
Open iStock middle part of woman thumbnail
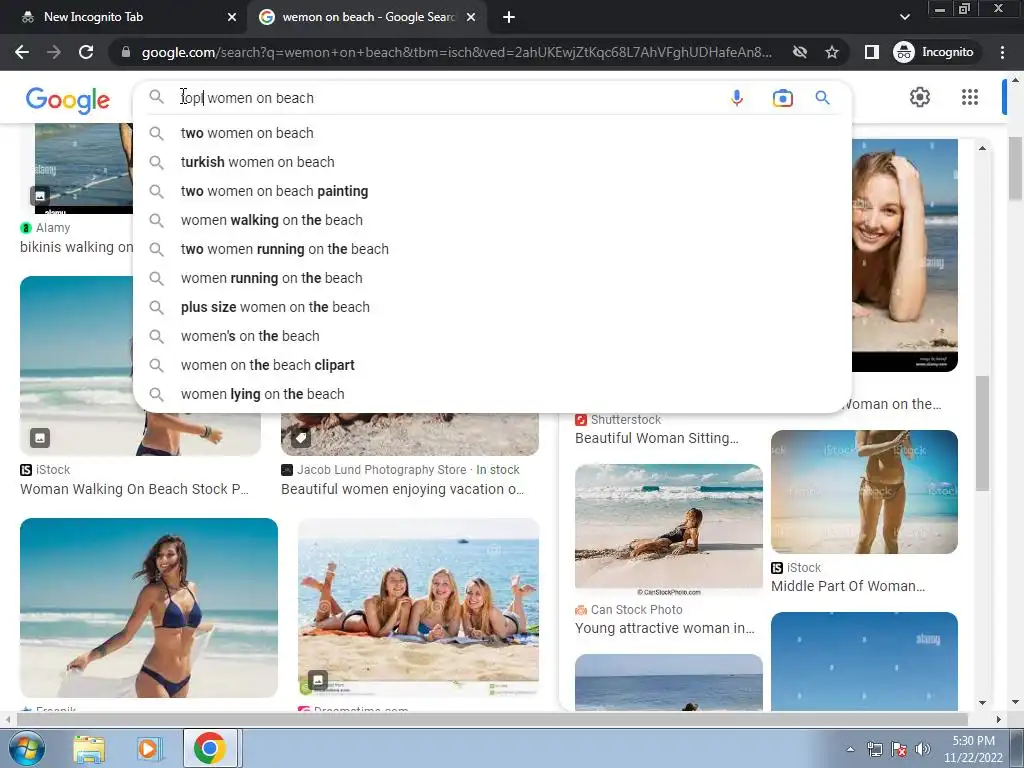tap(864, 492)
